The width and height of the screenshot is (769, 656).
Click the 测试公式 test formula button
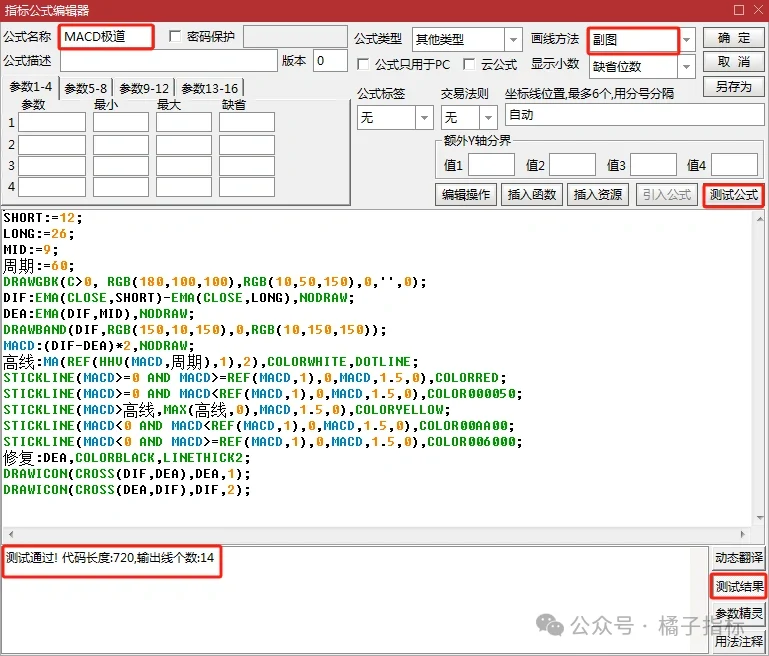[x=733, y=195]
